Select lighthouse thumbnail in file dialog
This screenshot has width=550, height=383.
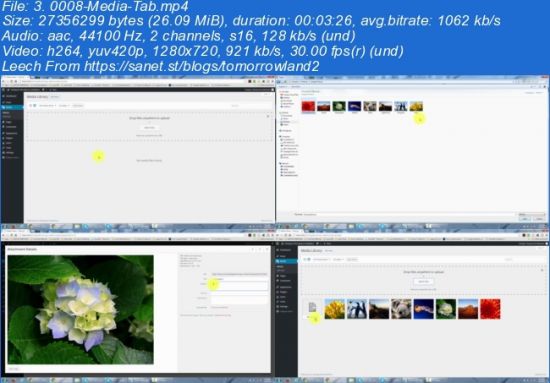[x=385, y=107]
